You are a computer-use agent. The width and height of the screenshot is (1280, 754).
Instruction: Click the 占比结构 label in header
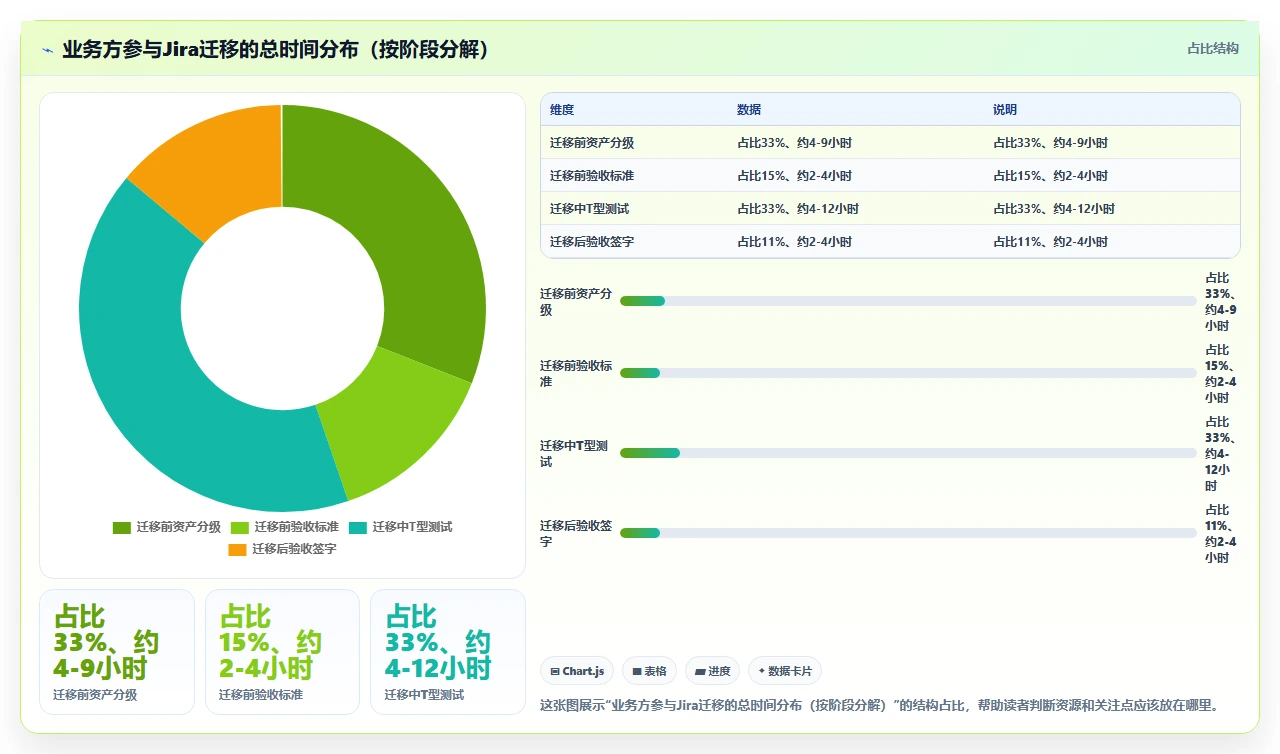tap(1213, 48)
